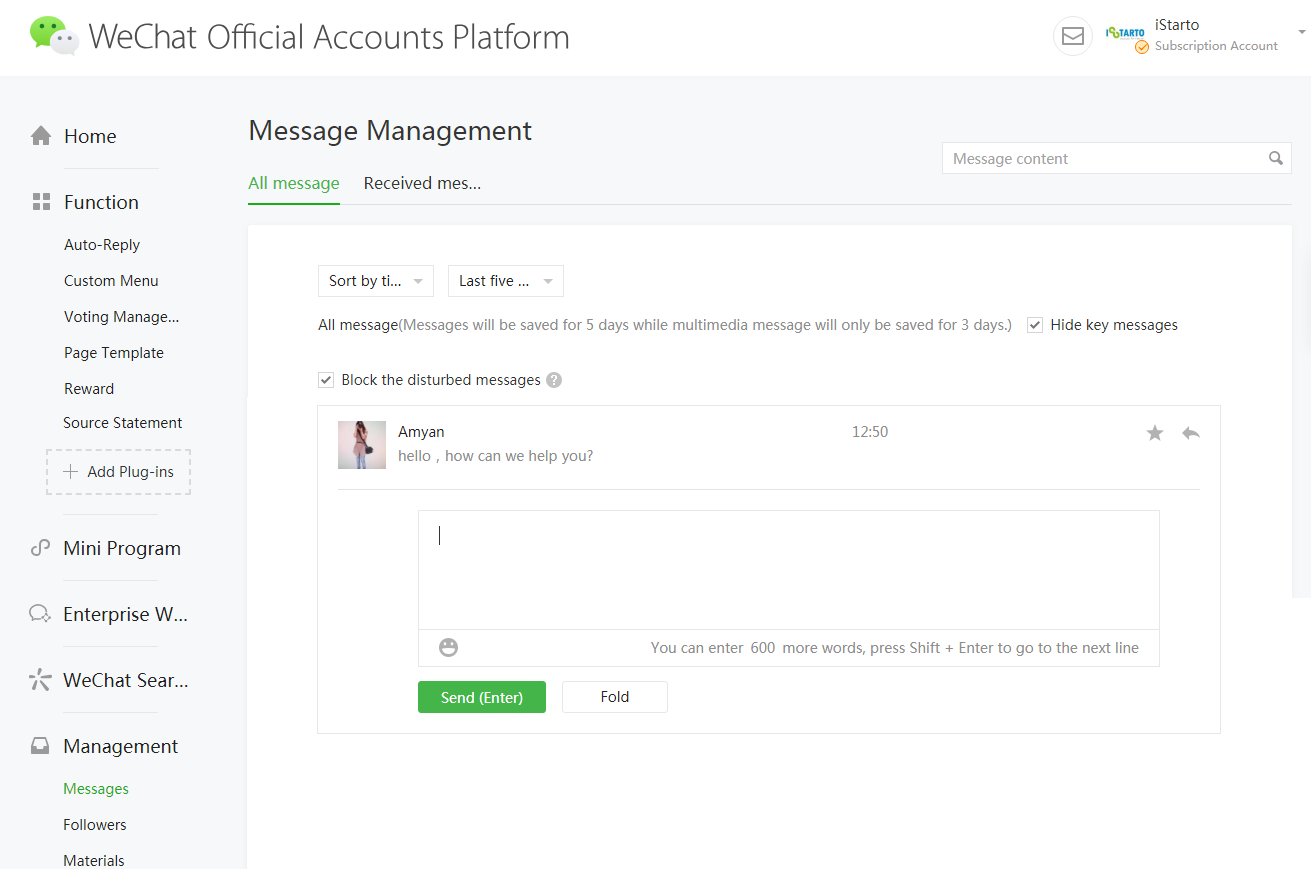Click the search magnifier in Message content field
Viewport: 1311px width, 869px height.
pyautogui.click(x=1276, y=158)
